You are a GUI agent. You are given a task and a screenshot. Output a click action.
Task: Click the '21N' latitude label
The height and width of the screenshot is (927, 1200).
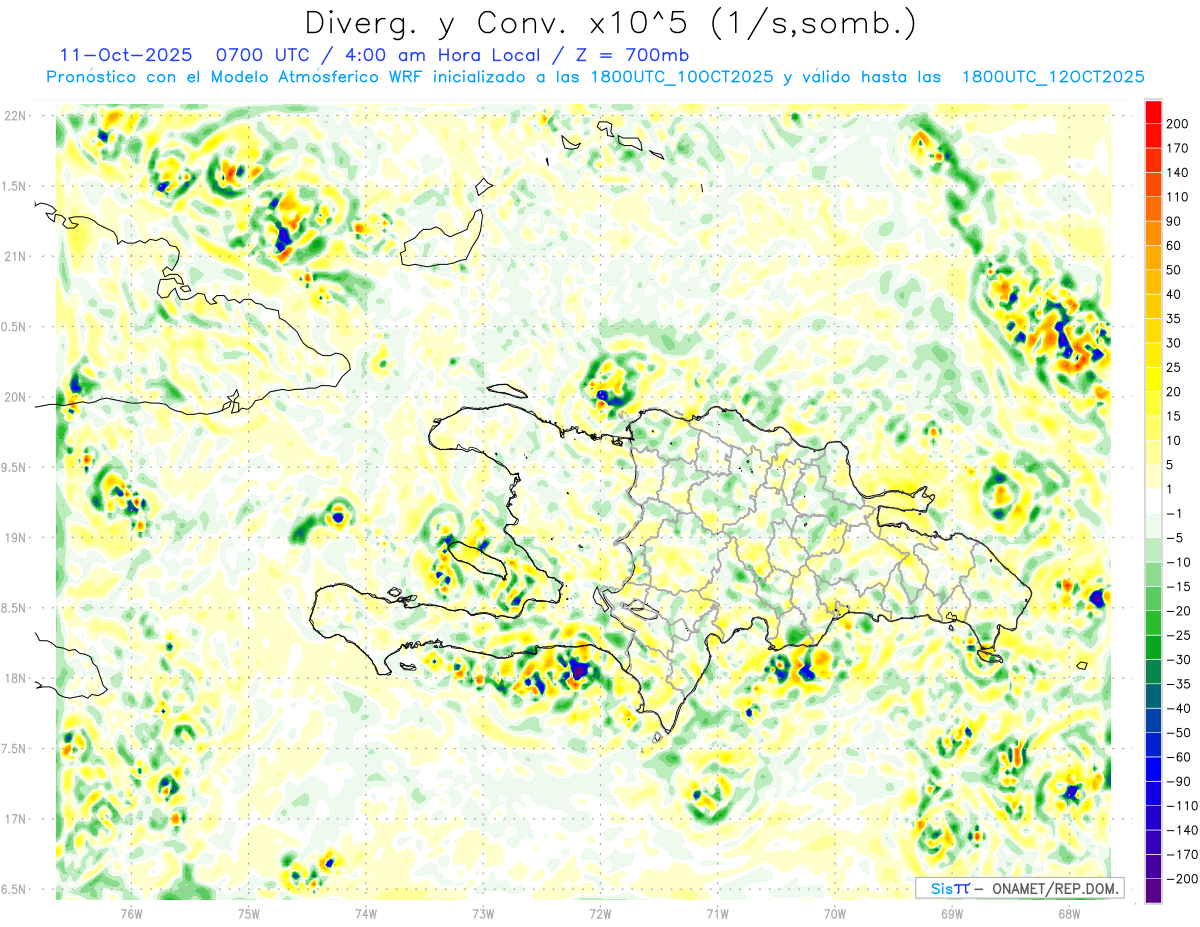coord(15,256)
